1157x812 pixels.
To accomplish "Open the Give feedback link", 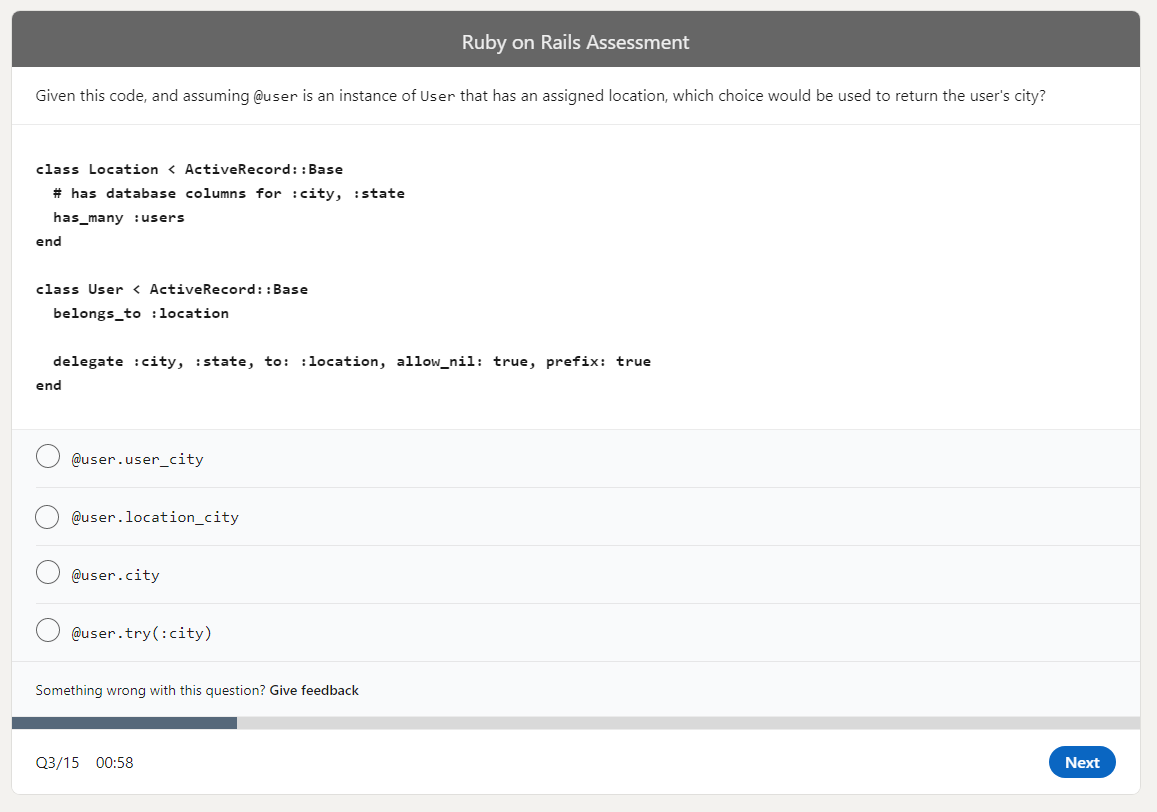I will click(x=314, y=690).
